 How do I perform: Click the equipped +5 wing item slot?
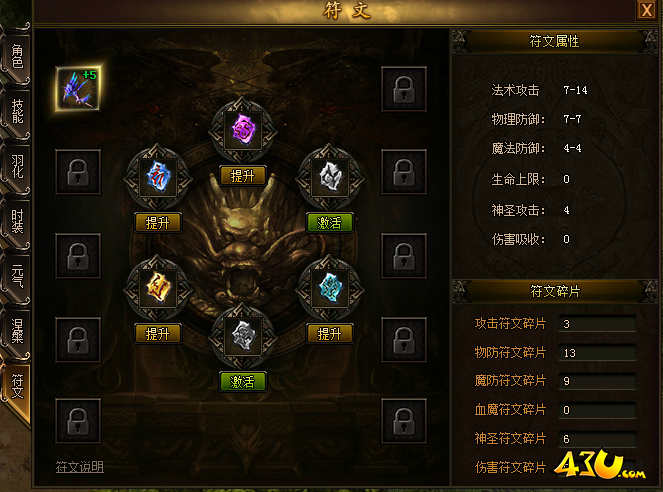[x=78, y=89]
